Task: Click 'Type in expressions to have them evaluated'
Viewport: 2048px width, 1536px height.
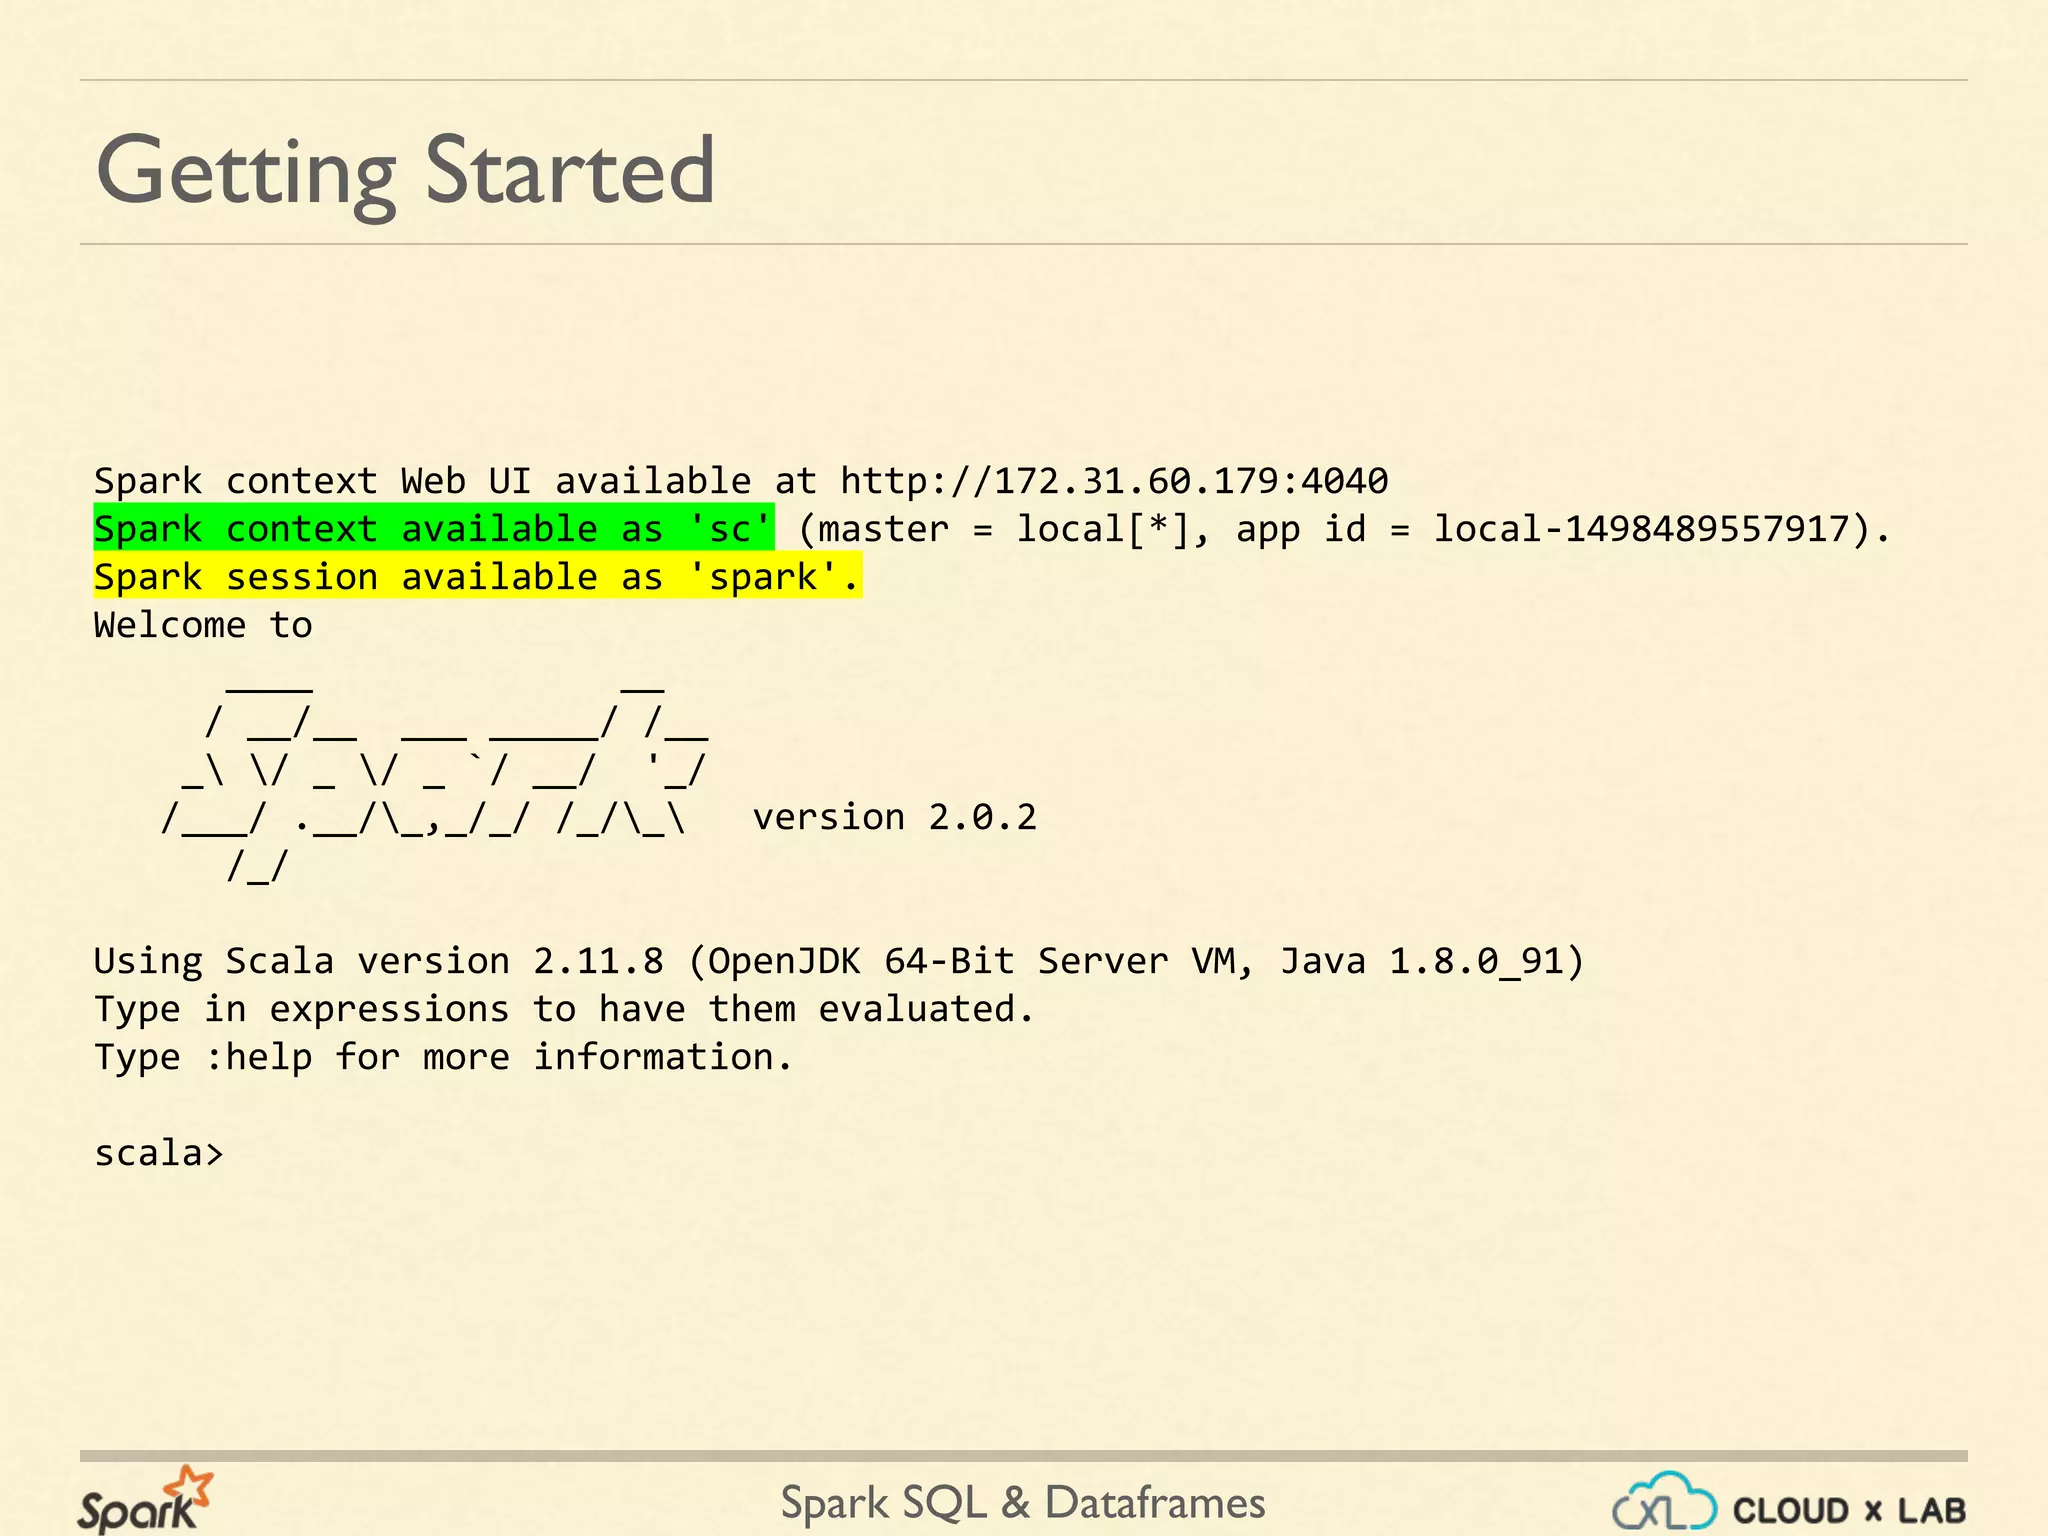Action: [563, 1009]
